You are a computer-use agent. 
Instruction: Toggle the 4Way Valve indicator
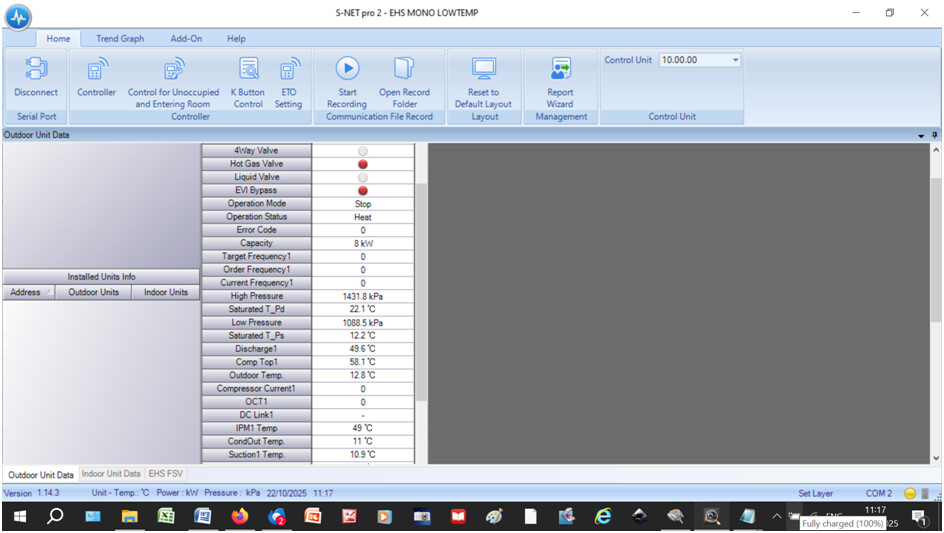[x=362, y=151]
